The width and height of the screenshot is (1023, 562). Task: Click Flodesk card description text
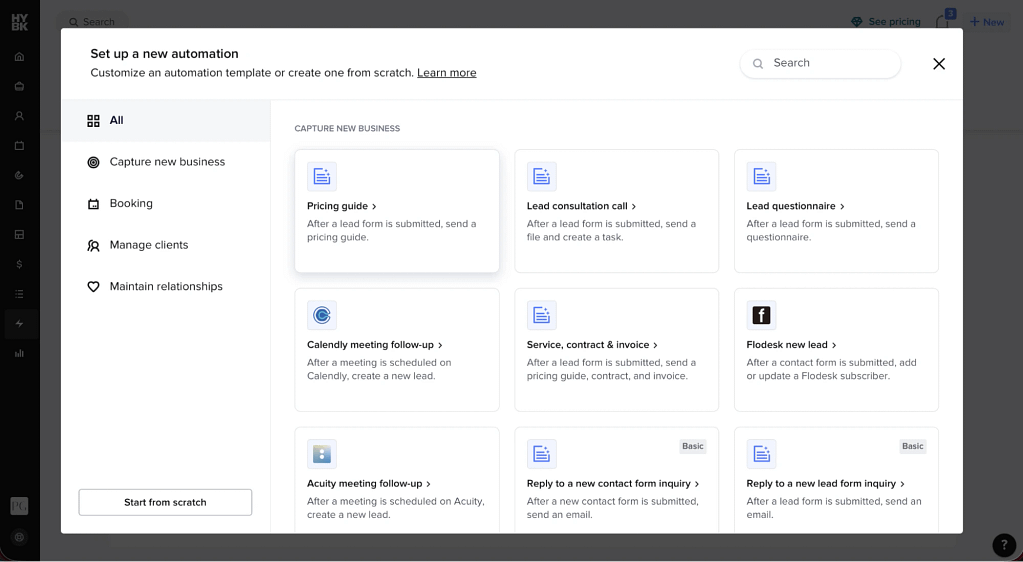point(831,369)
